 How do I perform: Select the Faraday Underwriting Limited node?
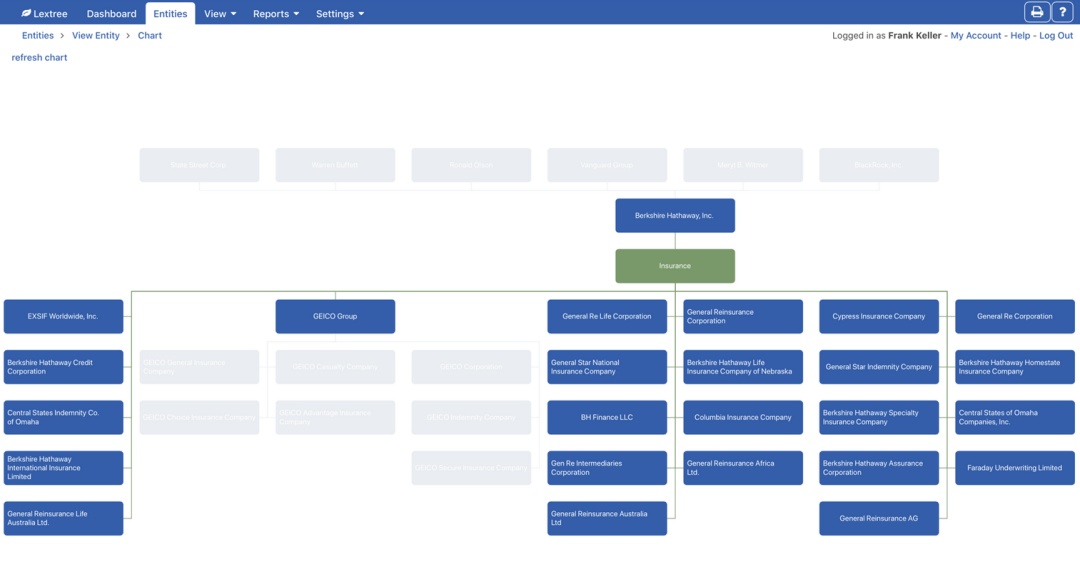point(1015,468)
